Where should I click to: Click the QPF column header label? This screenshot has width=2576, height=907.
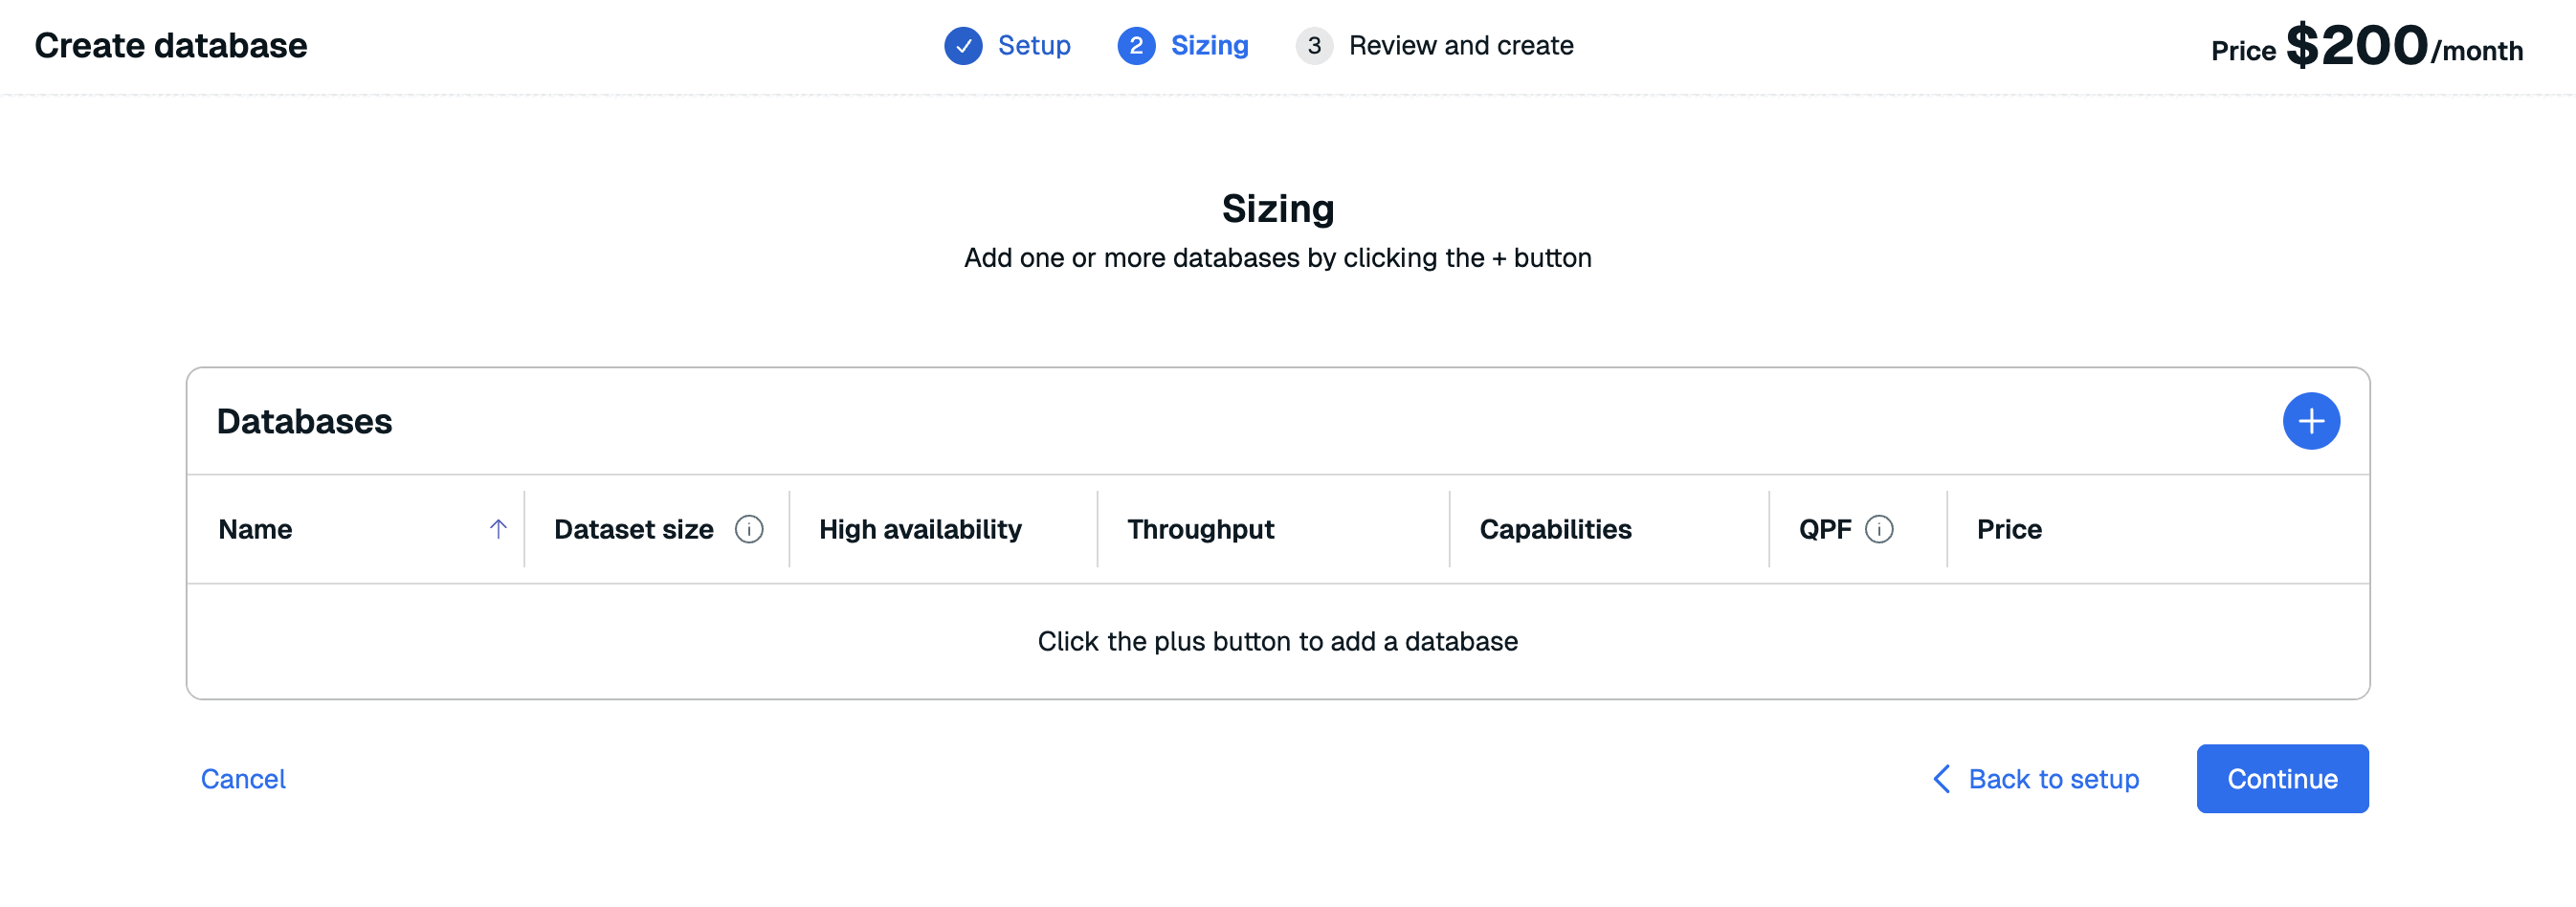[1824, 529]
